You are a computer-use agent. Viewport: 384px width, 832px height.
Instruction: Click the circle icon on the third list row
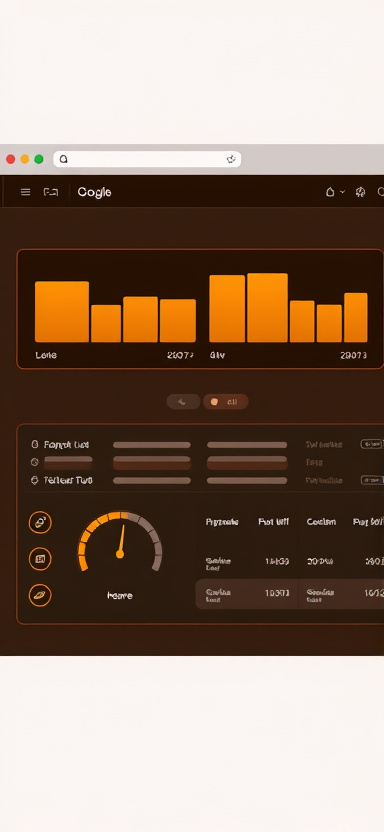[35, 480]
